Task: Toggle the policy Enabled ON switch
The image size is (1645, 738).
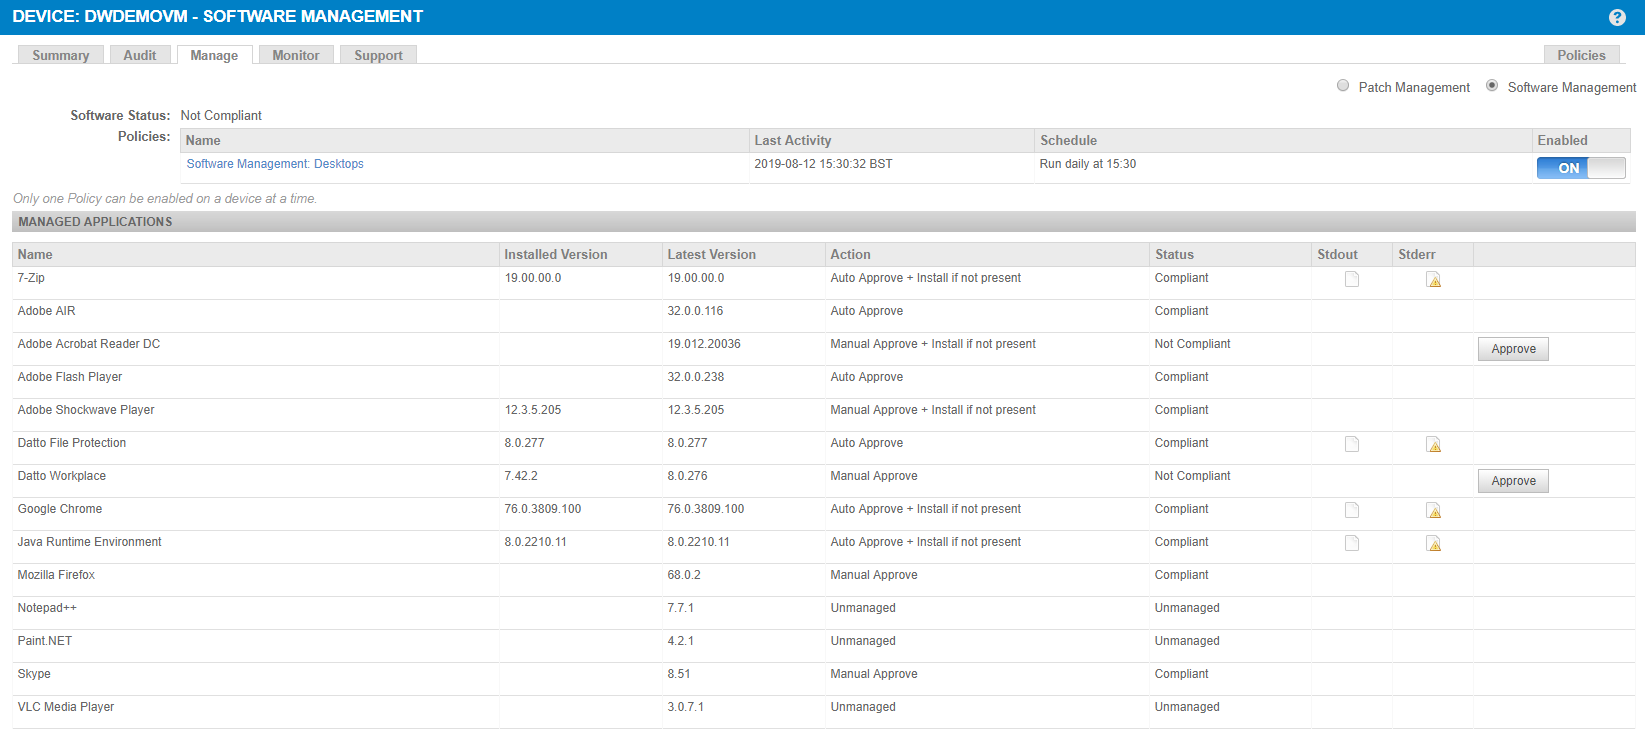Action: pyautogui.click(x=1581, y=168)
